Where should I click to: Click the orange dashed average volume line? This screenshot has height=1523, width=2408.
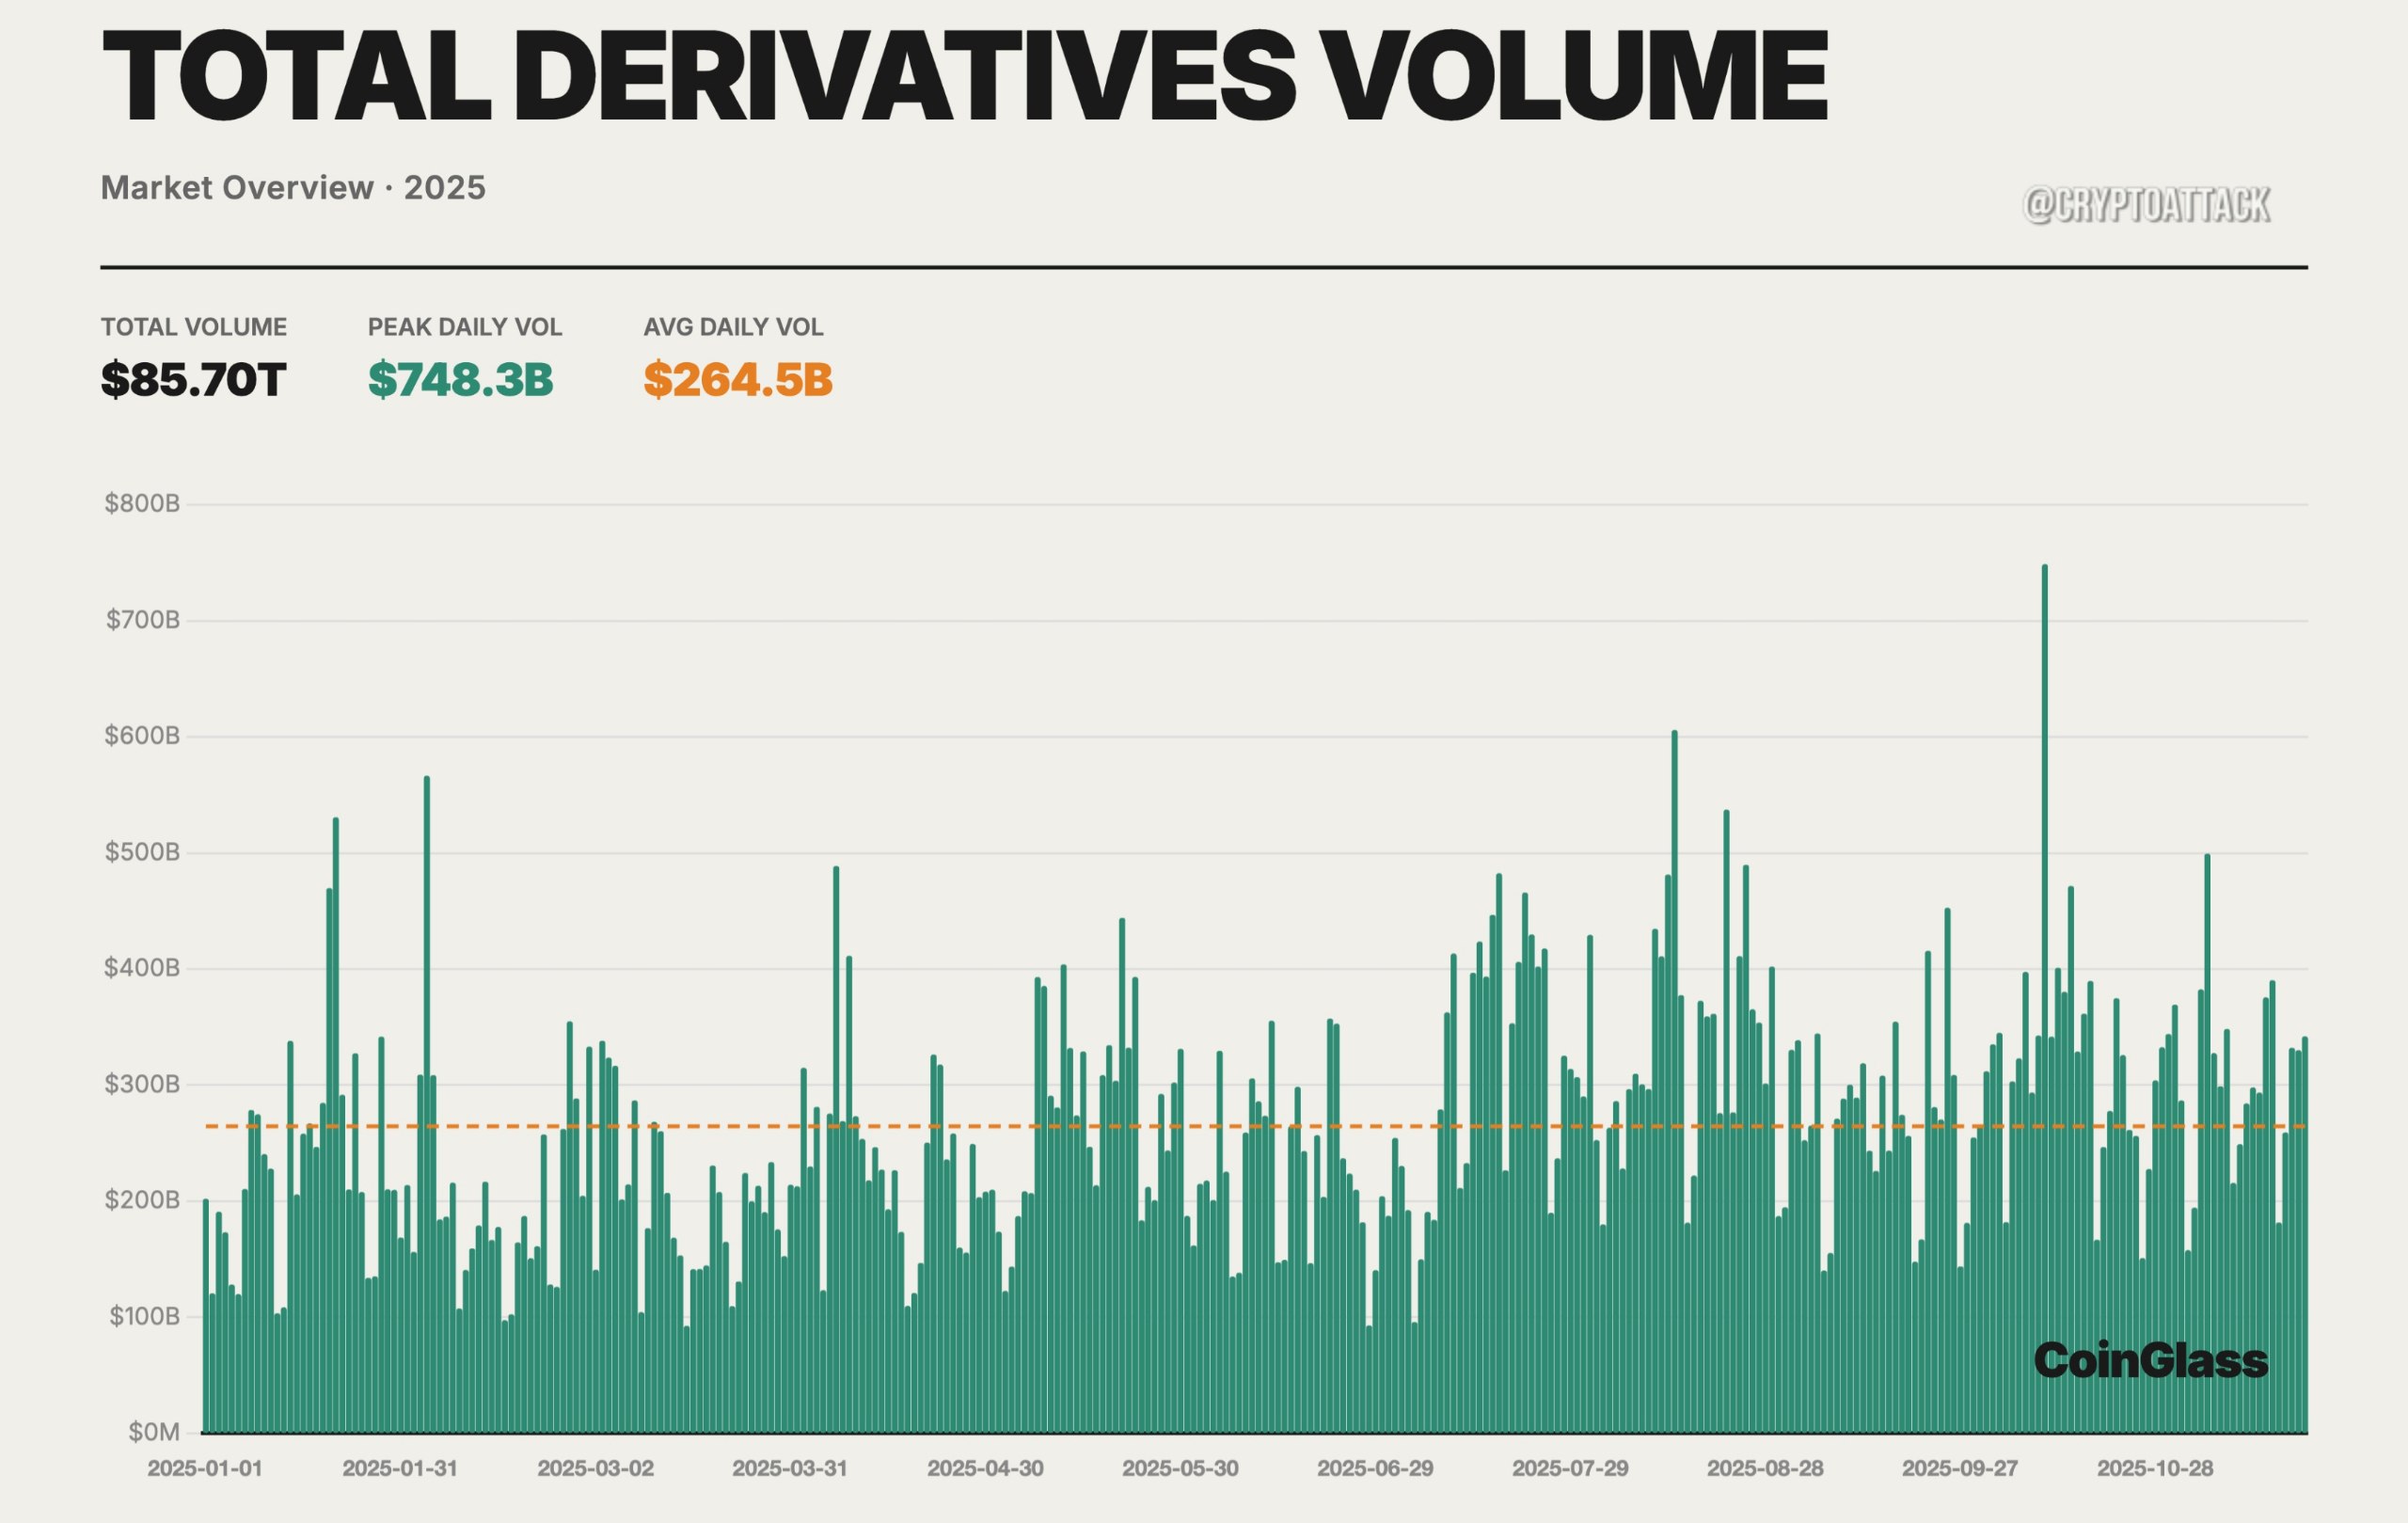click(x=1256, y=1126)
